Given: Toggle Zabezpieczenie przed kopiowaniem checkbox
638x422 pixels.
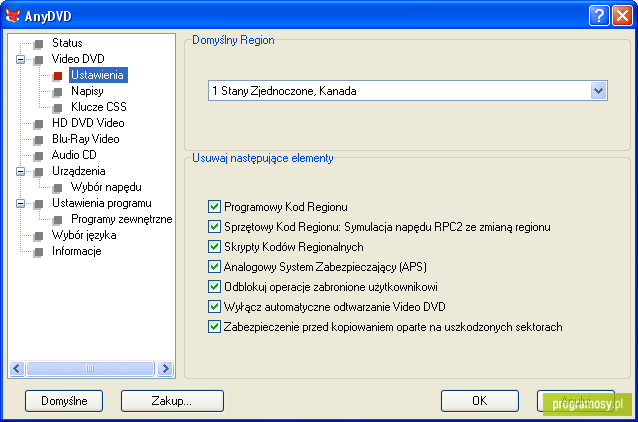Looking at the screenshot, I should [x=214, y=326].
